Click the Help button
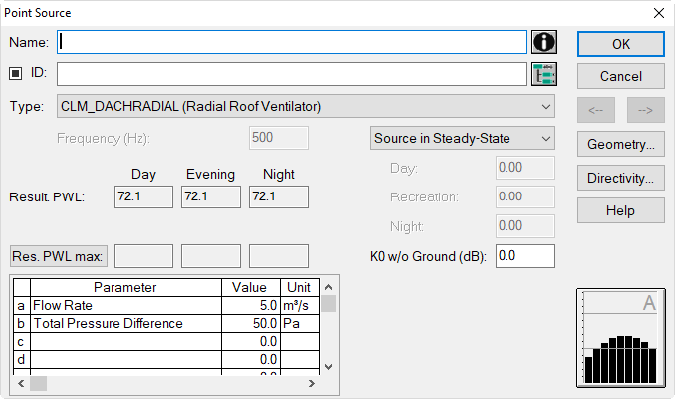This screenshot has height=399, width=675. coord(620,210)
